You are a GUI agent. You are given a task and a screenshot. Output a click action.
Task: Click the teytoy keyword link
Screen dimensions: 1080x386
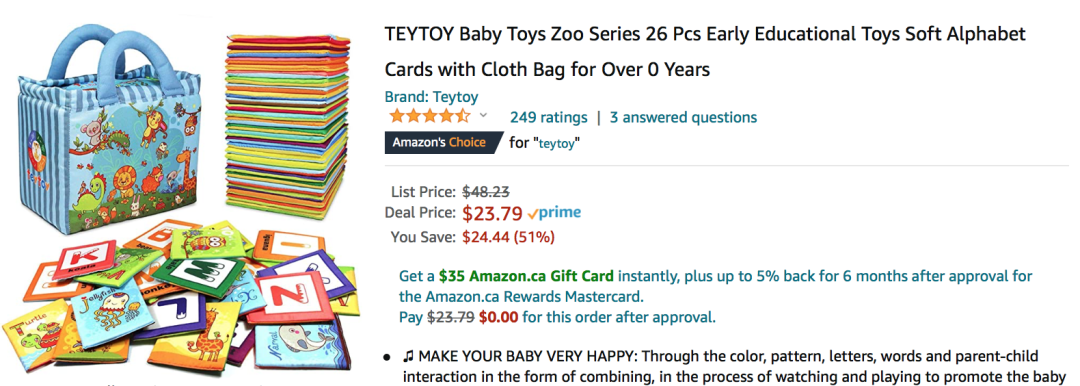pos(559,143)
